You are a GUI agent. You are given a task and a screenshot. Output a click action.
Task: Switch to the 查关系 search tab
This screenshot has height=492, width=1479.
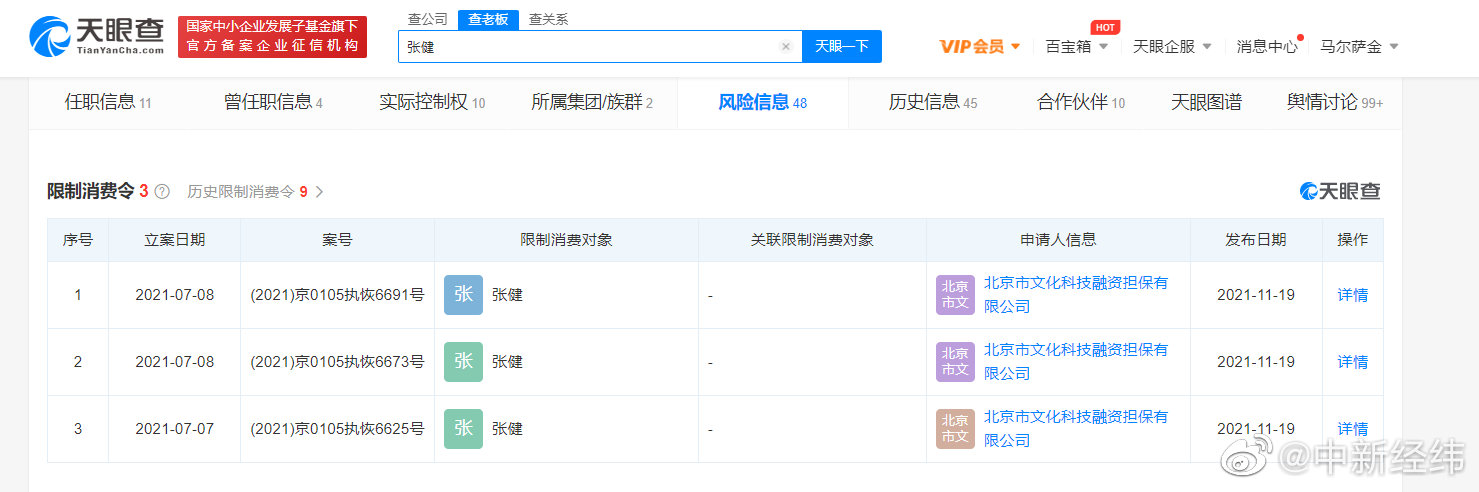click(x=548, y=19)
